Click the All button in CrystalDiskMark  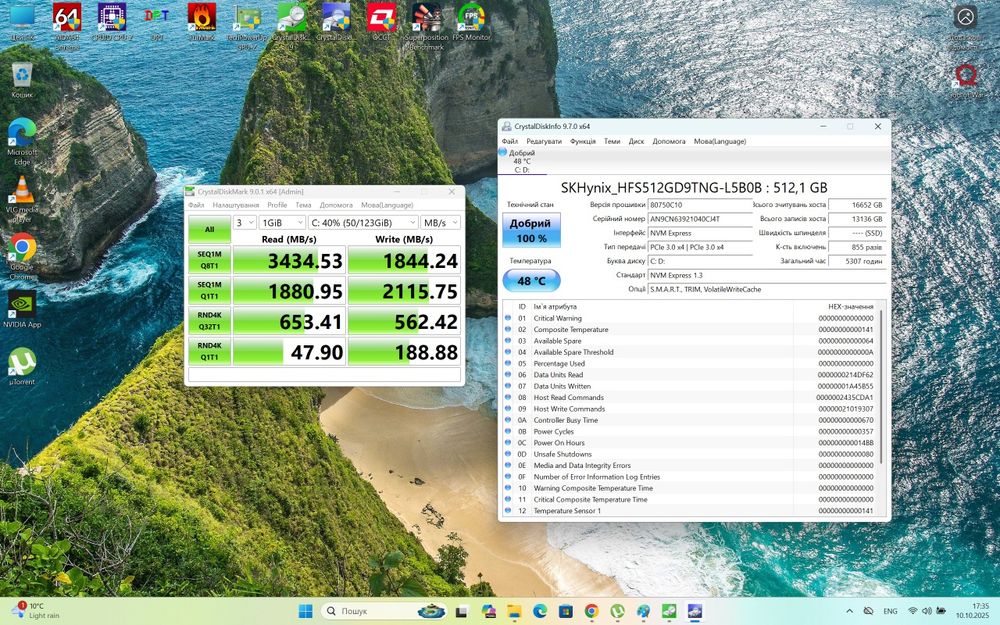click(x=210, y=230)
